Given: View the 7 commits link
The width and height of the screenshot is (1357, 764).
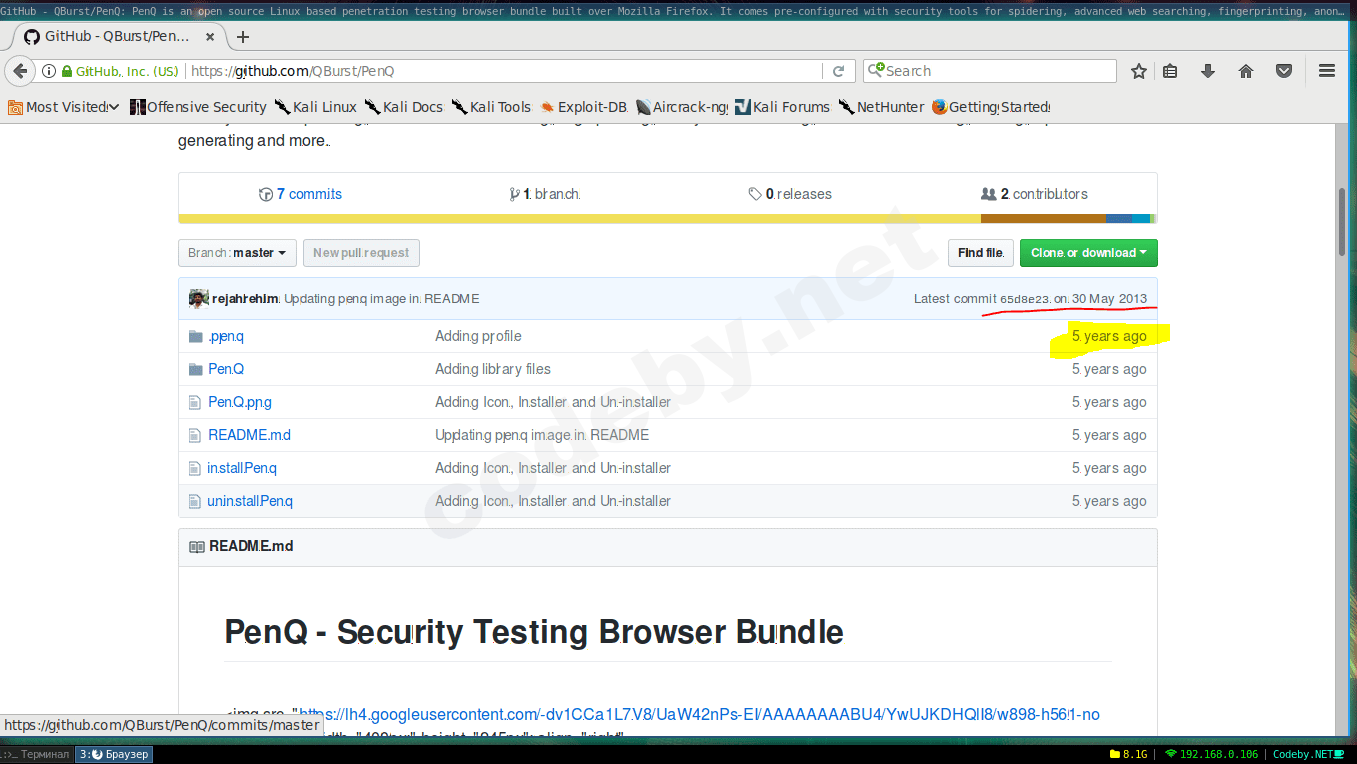Looking at the screenshot, I should pos(300,194).
